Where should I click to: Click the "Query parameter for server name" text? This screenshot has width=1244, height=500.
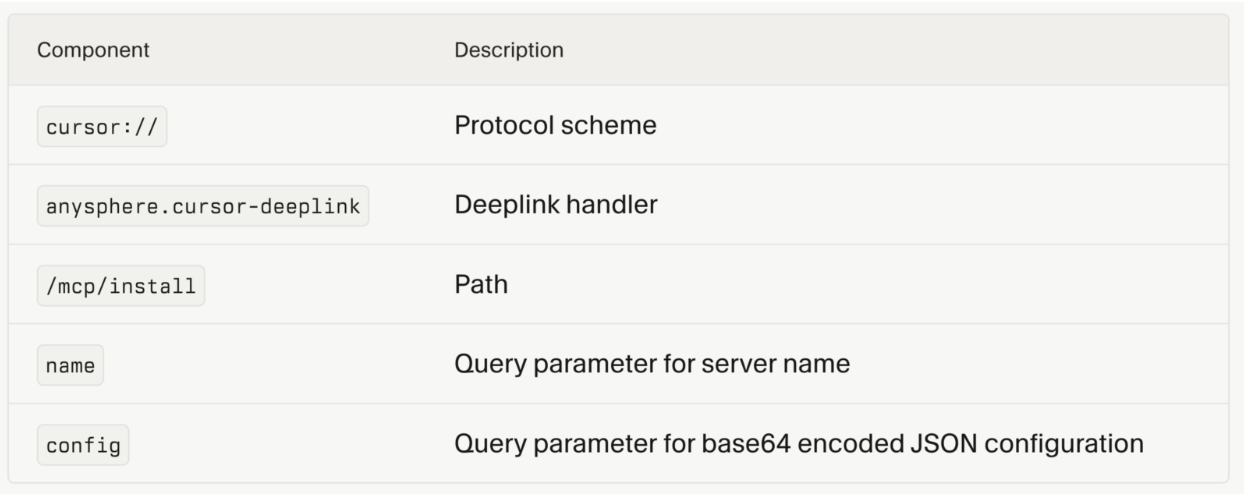(x=652, y=364)
